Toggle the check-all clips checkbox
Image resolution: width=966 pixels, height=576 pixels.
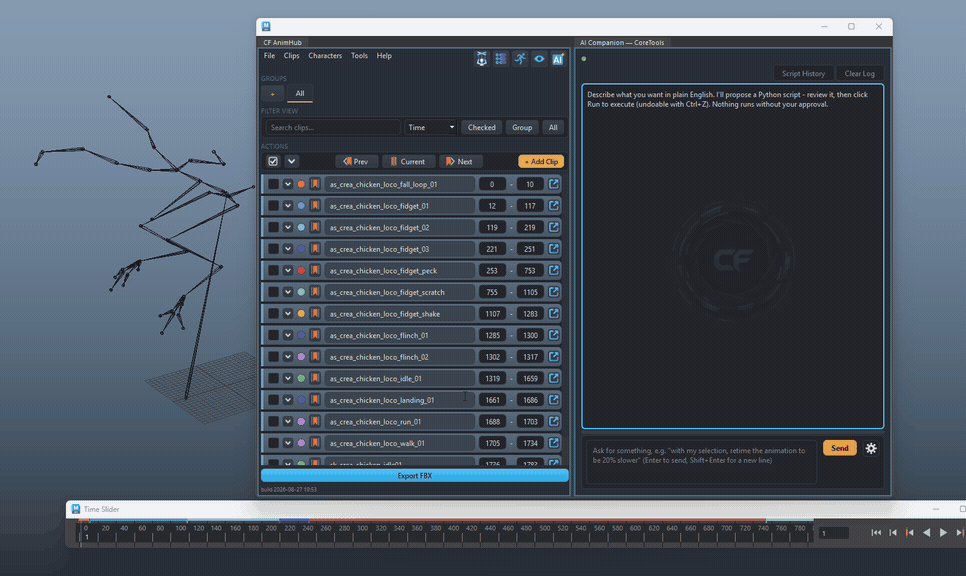(273, 161)
